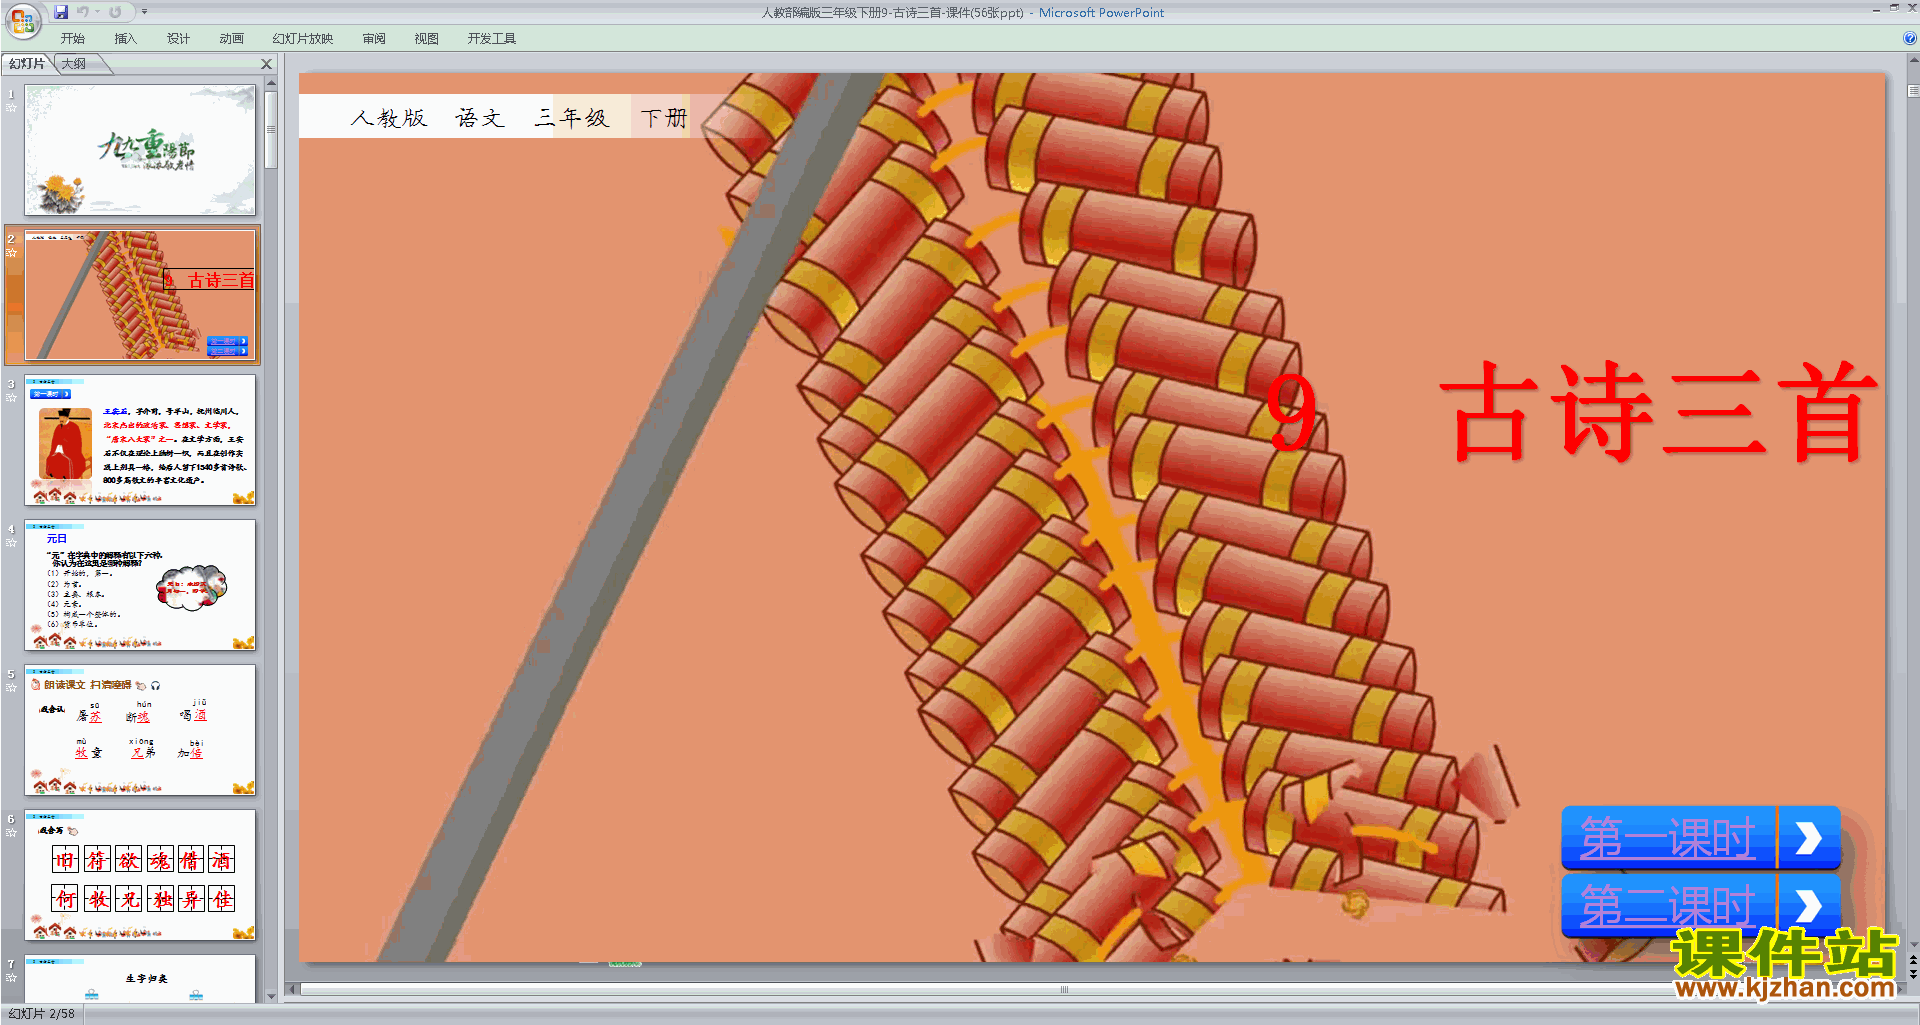The width and height of the screenshot is (1920, 1025).
Task: Click the Undo icon in quick access toolbar
Action: (83, 12)
